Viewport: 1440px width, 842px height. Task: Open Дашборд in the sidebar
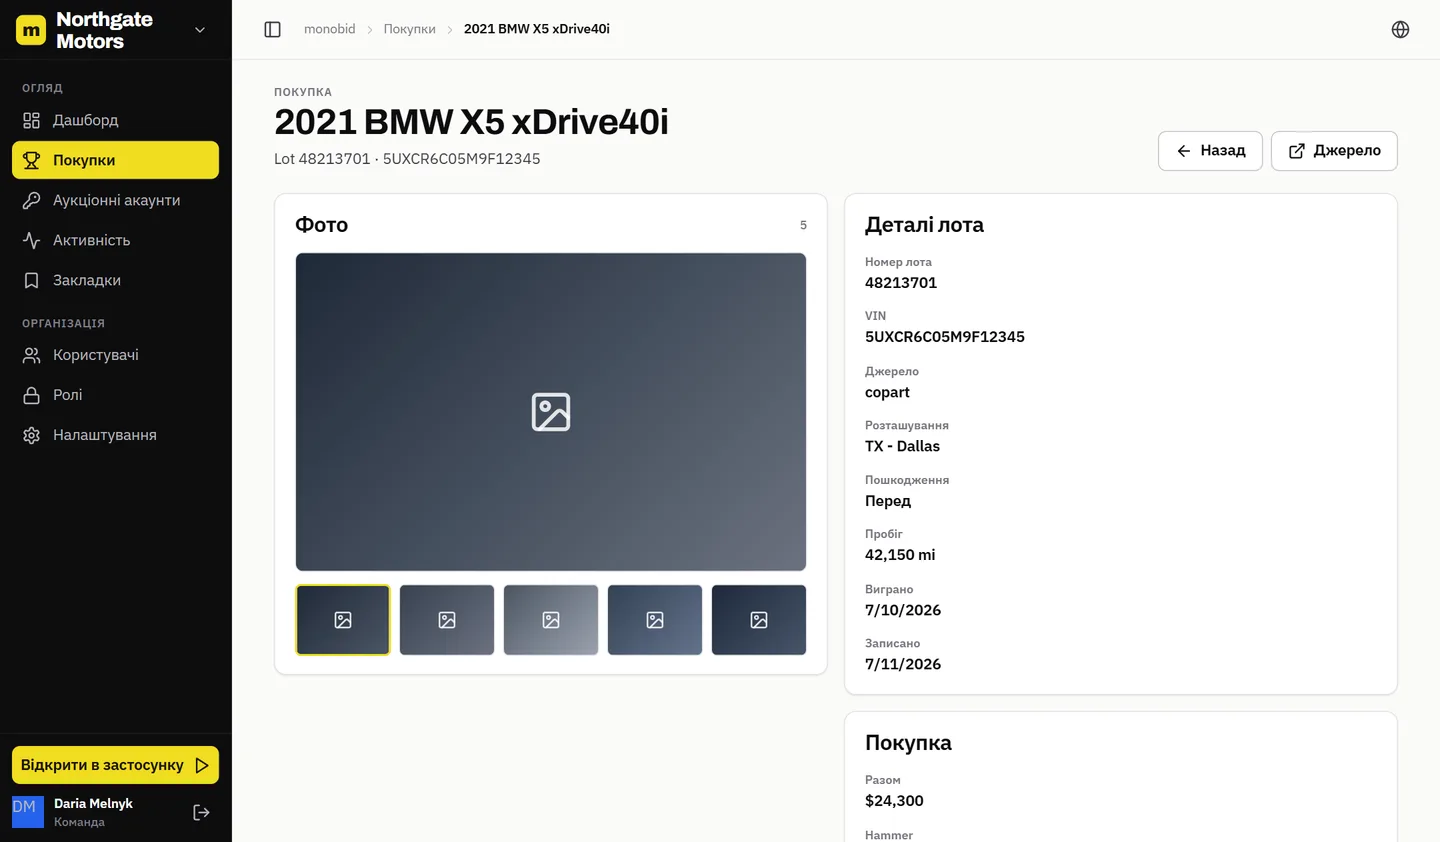point(115,120)
